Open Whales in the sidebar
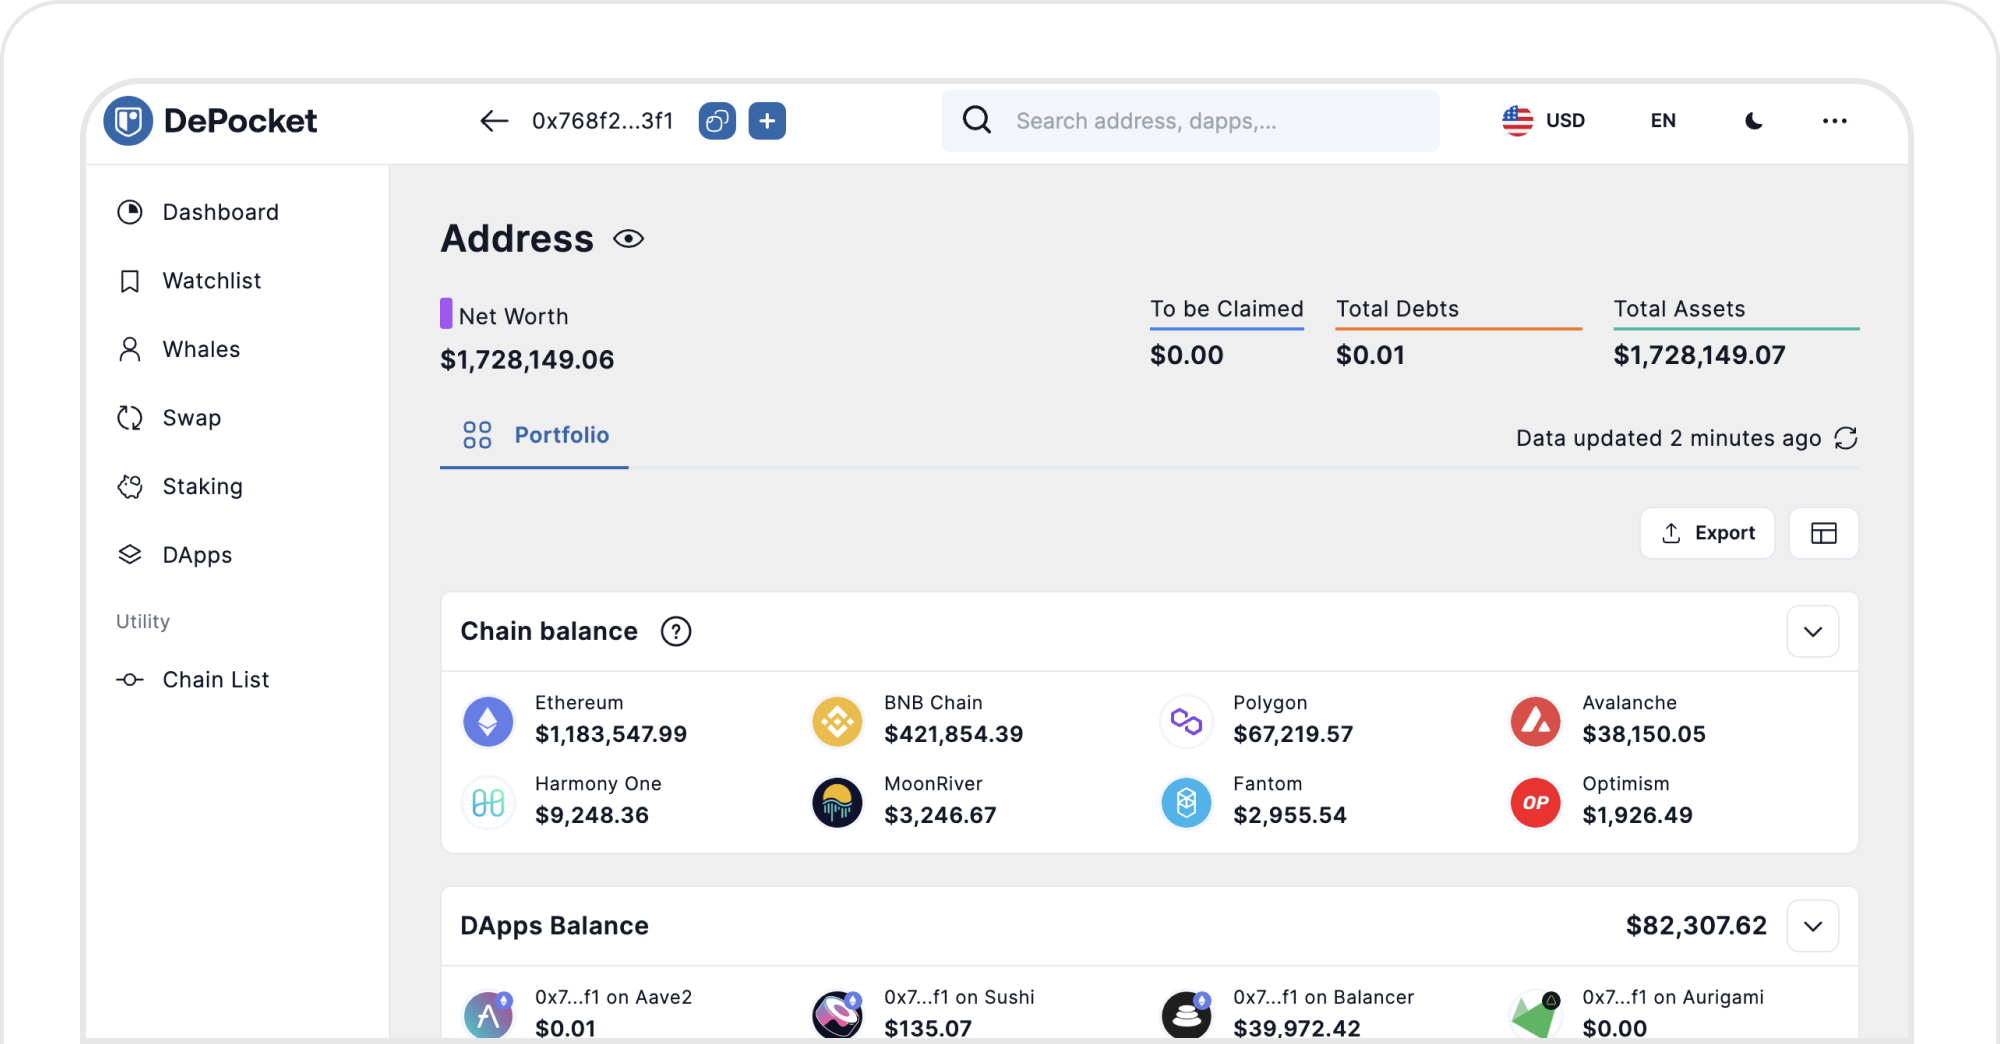2000x1044 pixels. [179, 349]
